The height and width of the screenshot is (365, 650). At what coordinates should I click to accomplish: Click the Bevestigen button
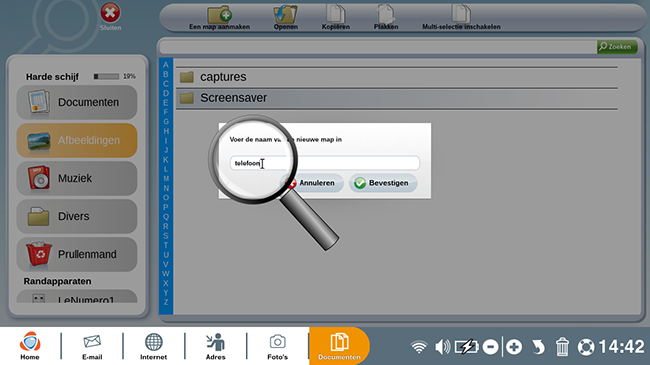[x=383, y=183]
